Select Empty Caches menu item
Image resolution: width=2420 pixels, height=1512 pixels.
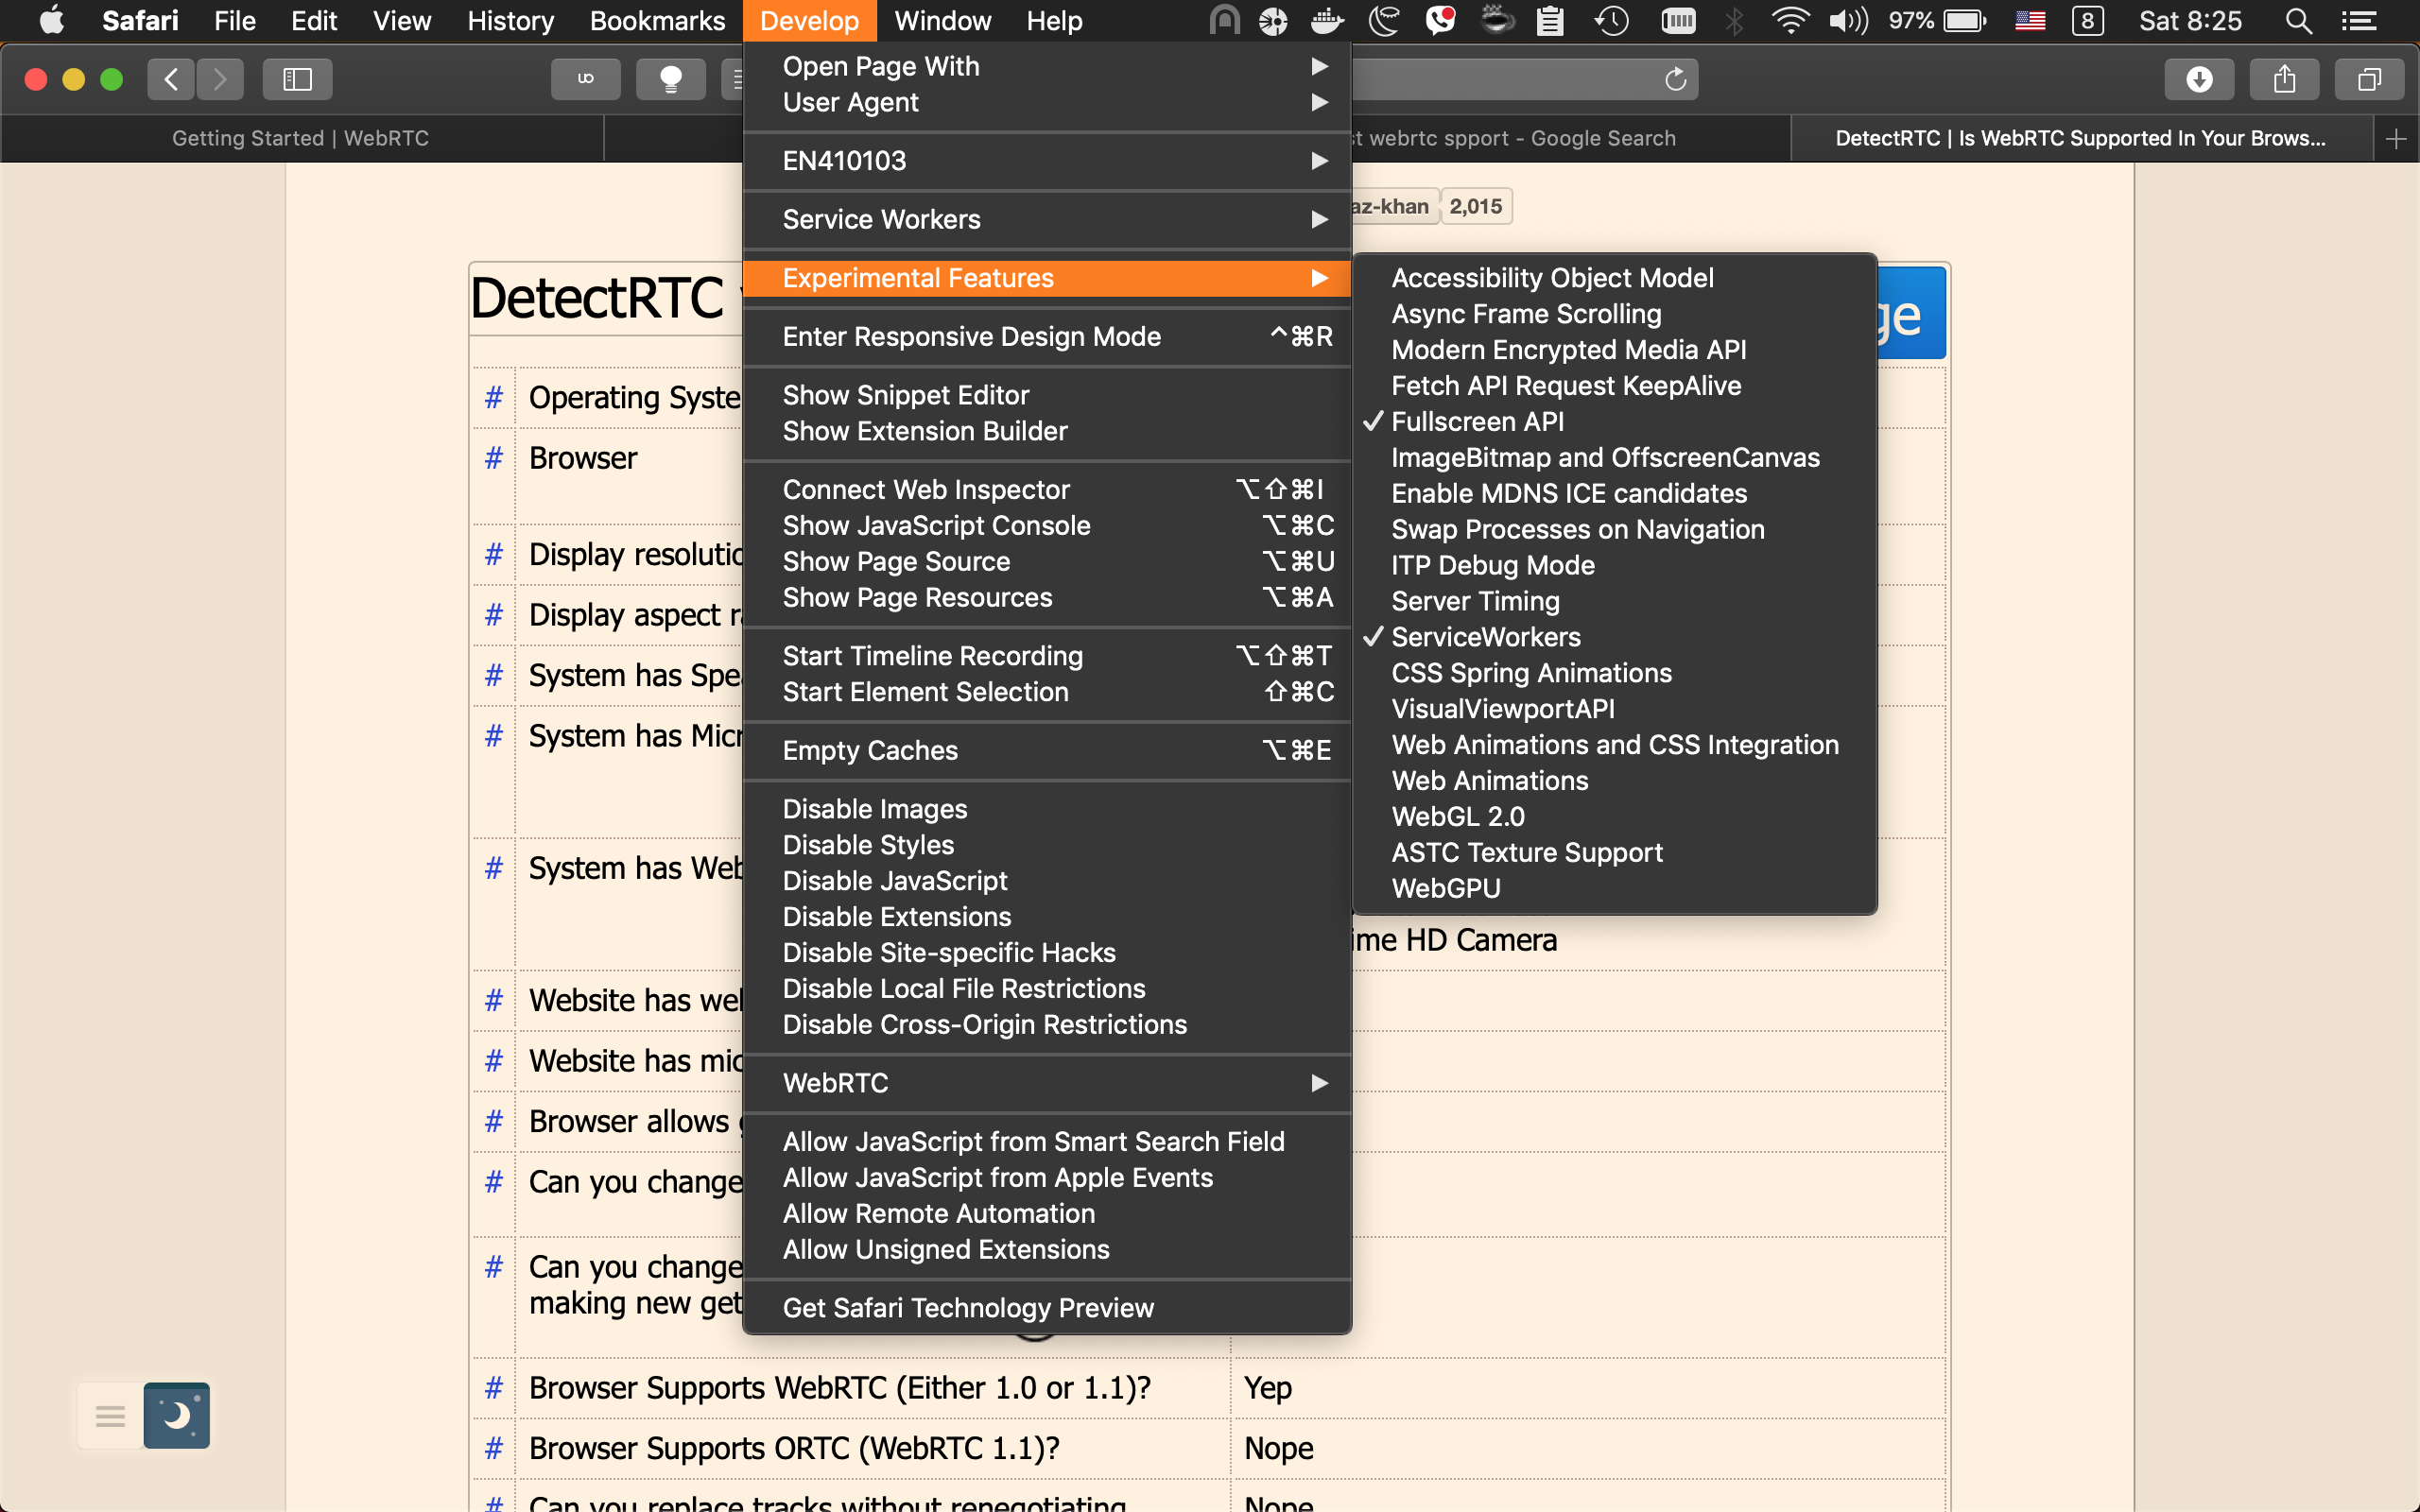point(1047,751)
